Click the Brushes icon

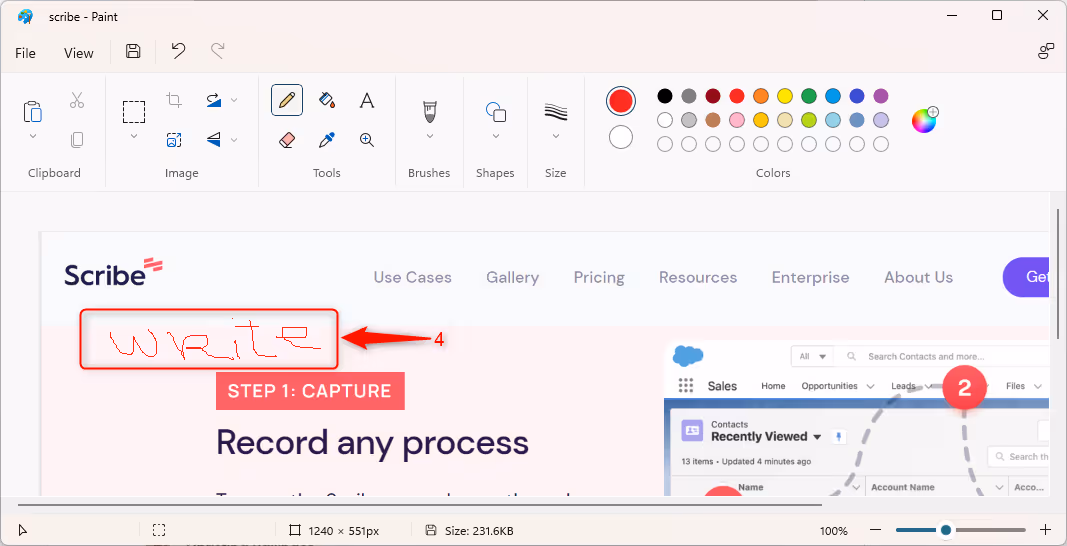(429, 111)
